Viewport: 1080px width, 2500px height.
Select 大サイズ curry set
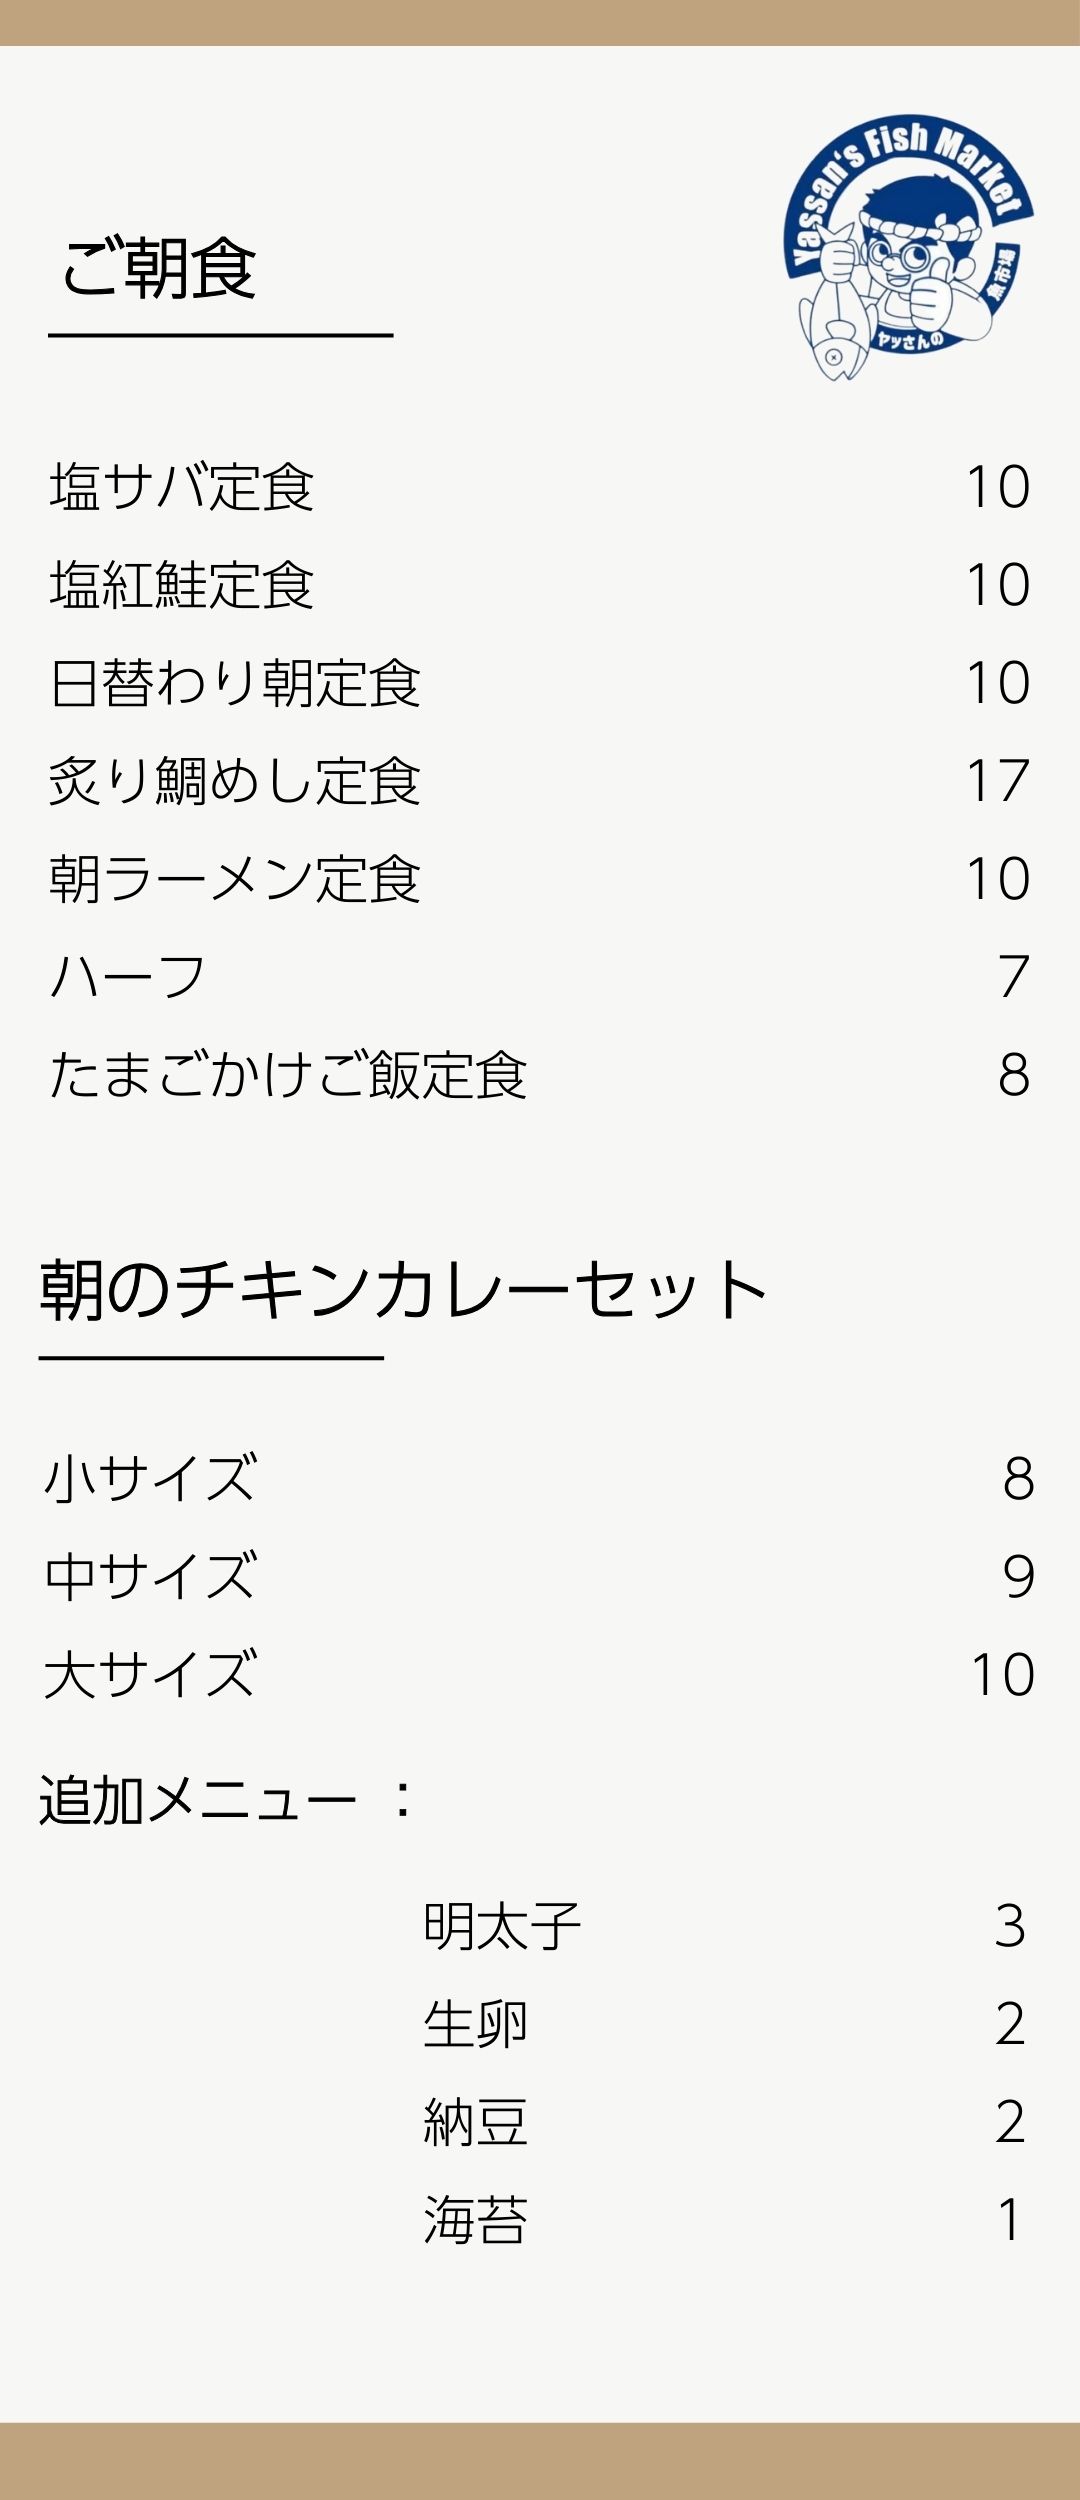(151, 1674)
